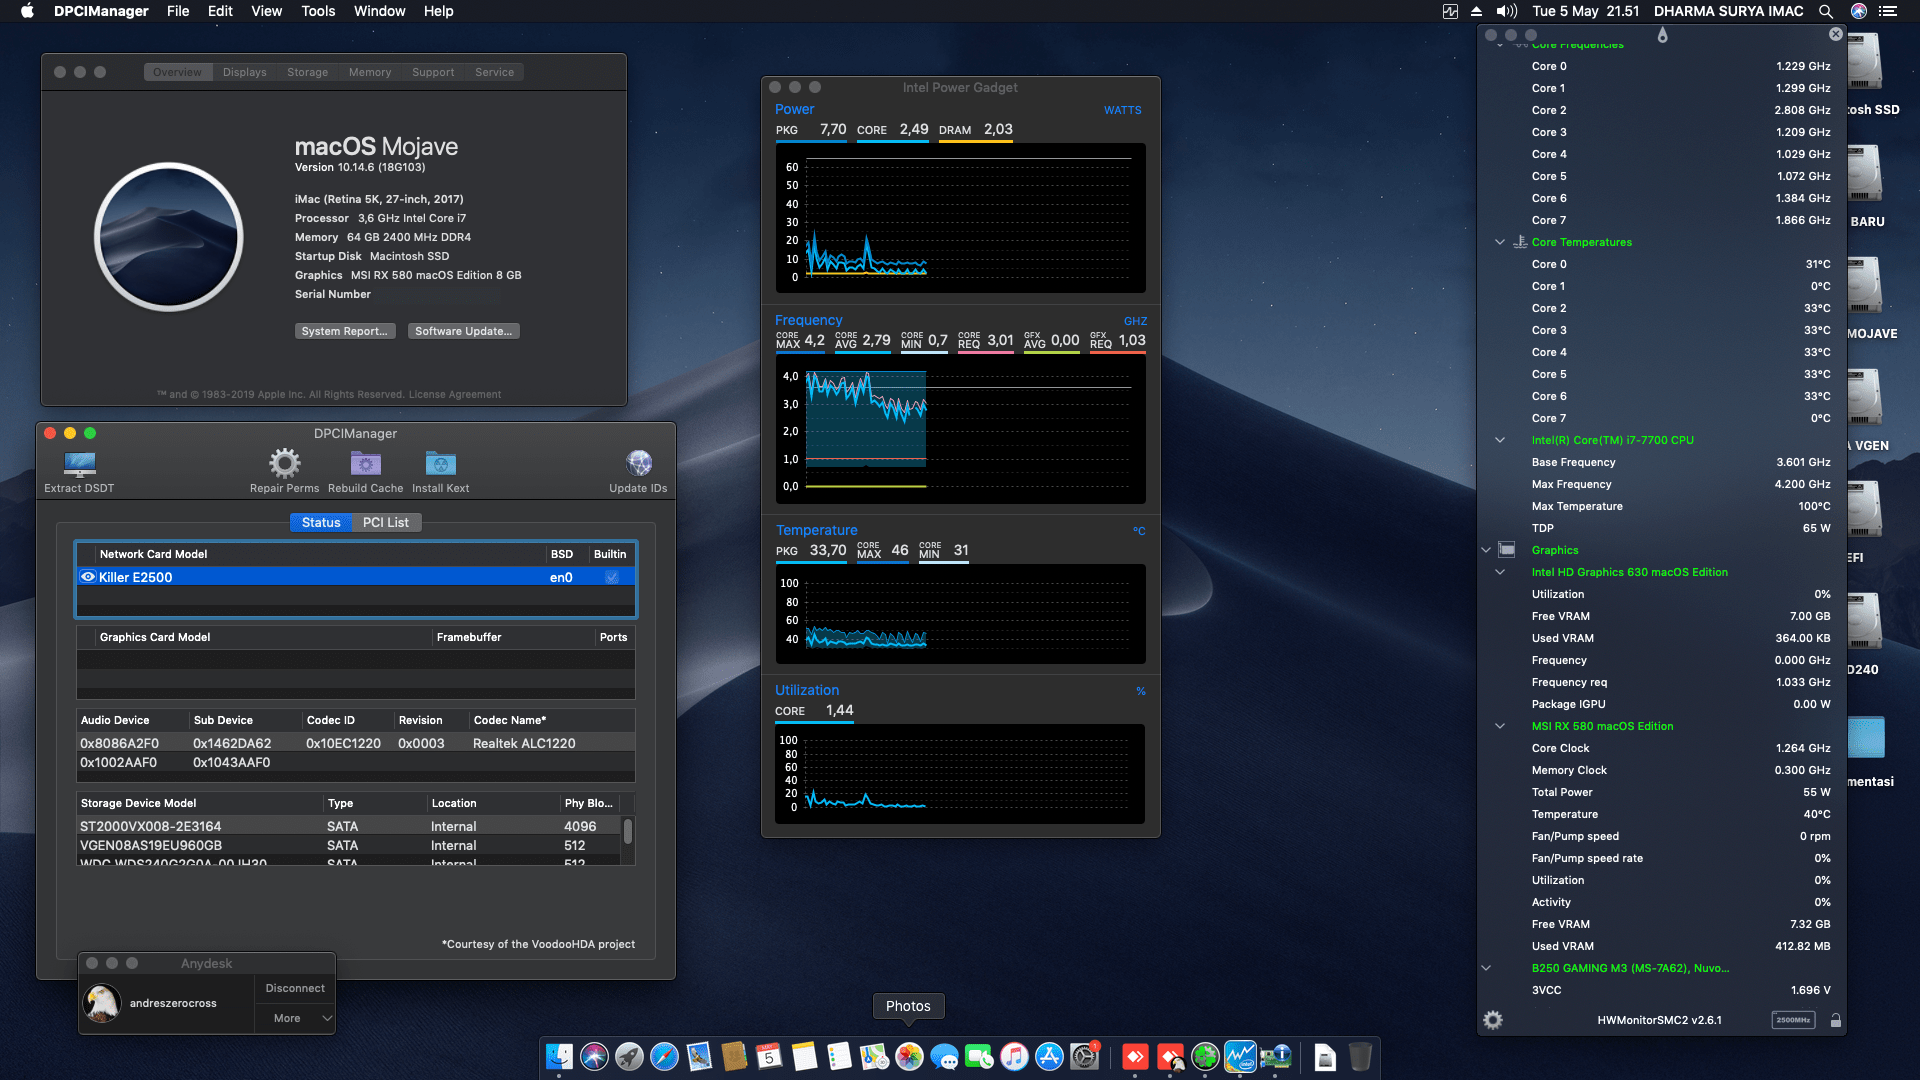Switch to the Displays tab in About This Mac
The width and height of the screenshot is (1920, 1080).
pos(245,72)
